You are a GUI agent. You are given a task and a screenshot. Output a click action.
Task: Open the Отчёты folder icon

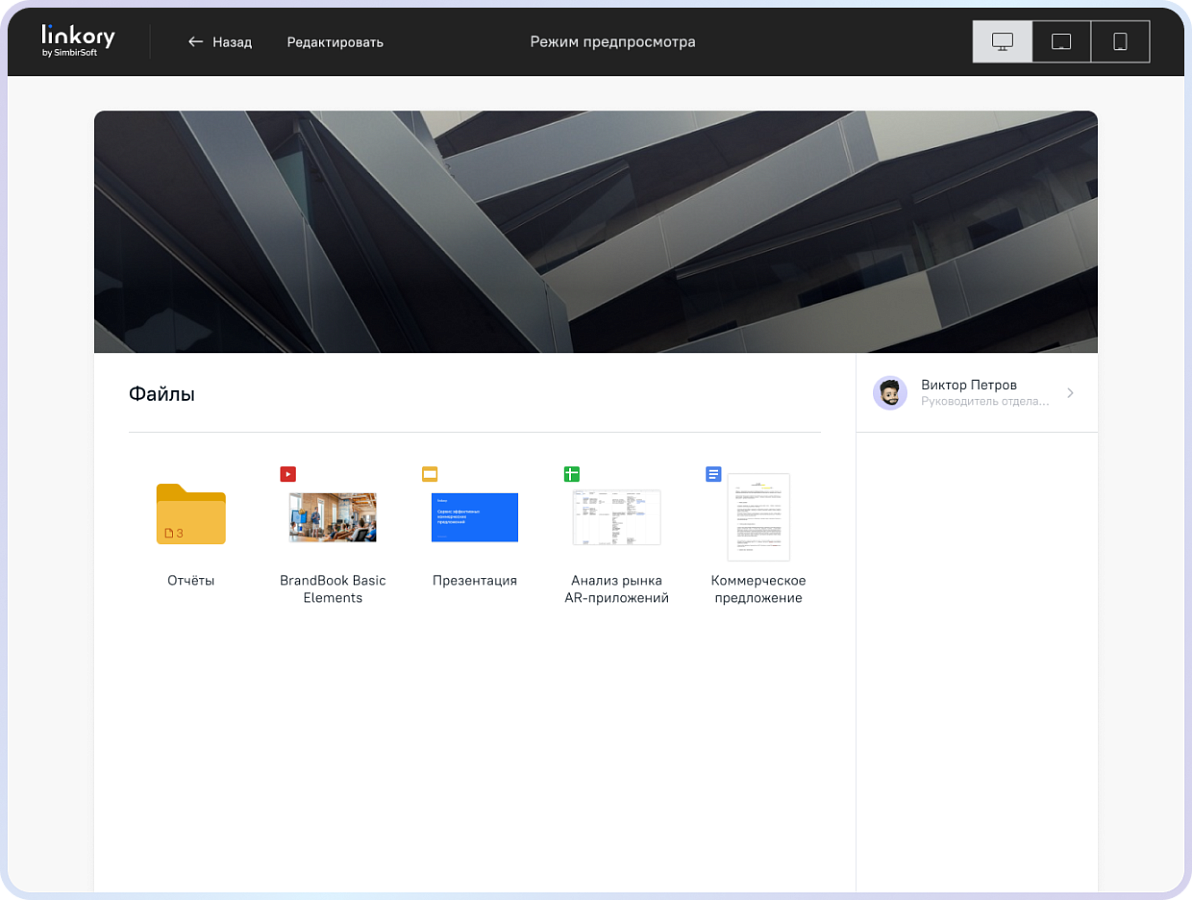click(191, 515)
